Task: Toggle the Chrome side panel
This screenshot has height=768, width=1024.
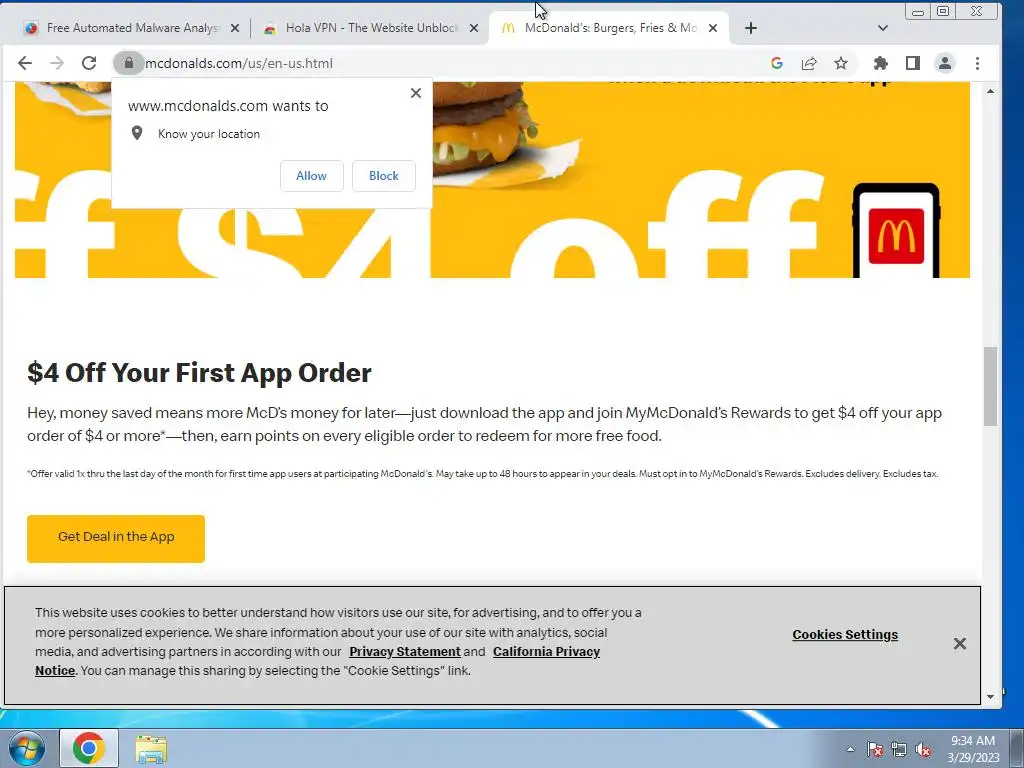Action: (913, 63)
